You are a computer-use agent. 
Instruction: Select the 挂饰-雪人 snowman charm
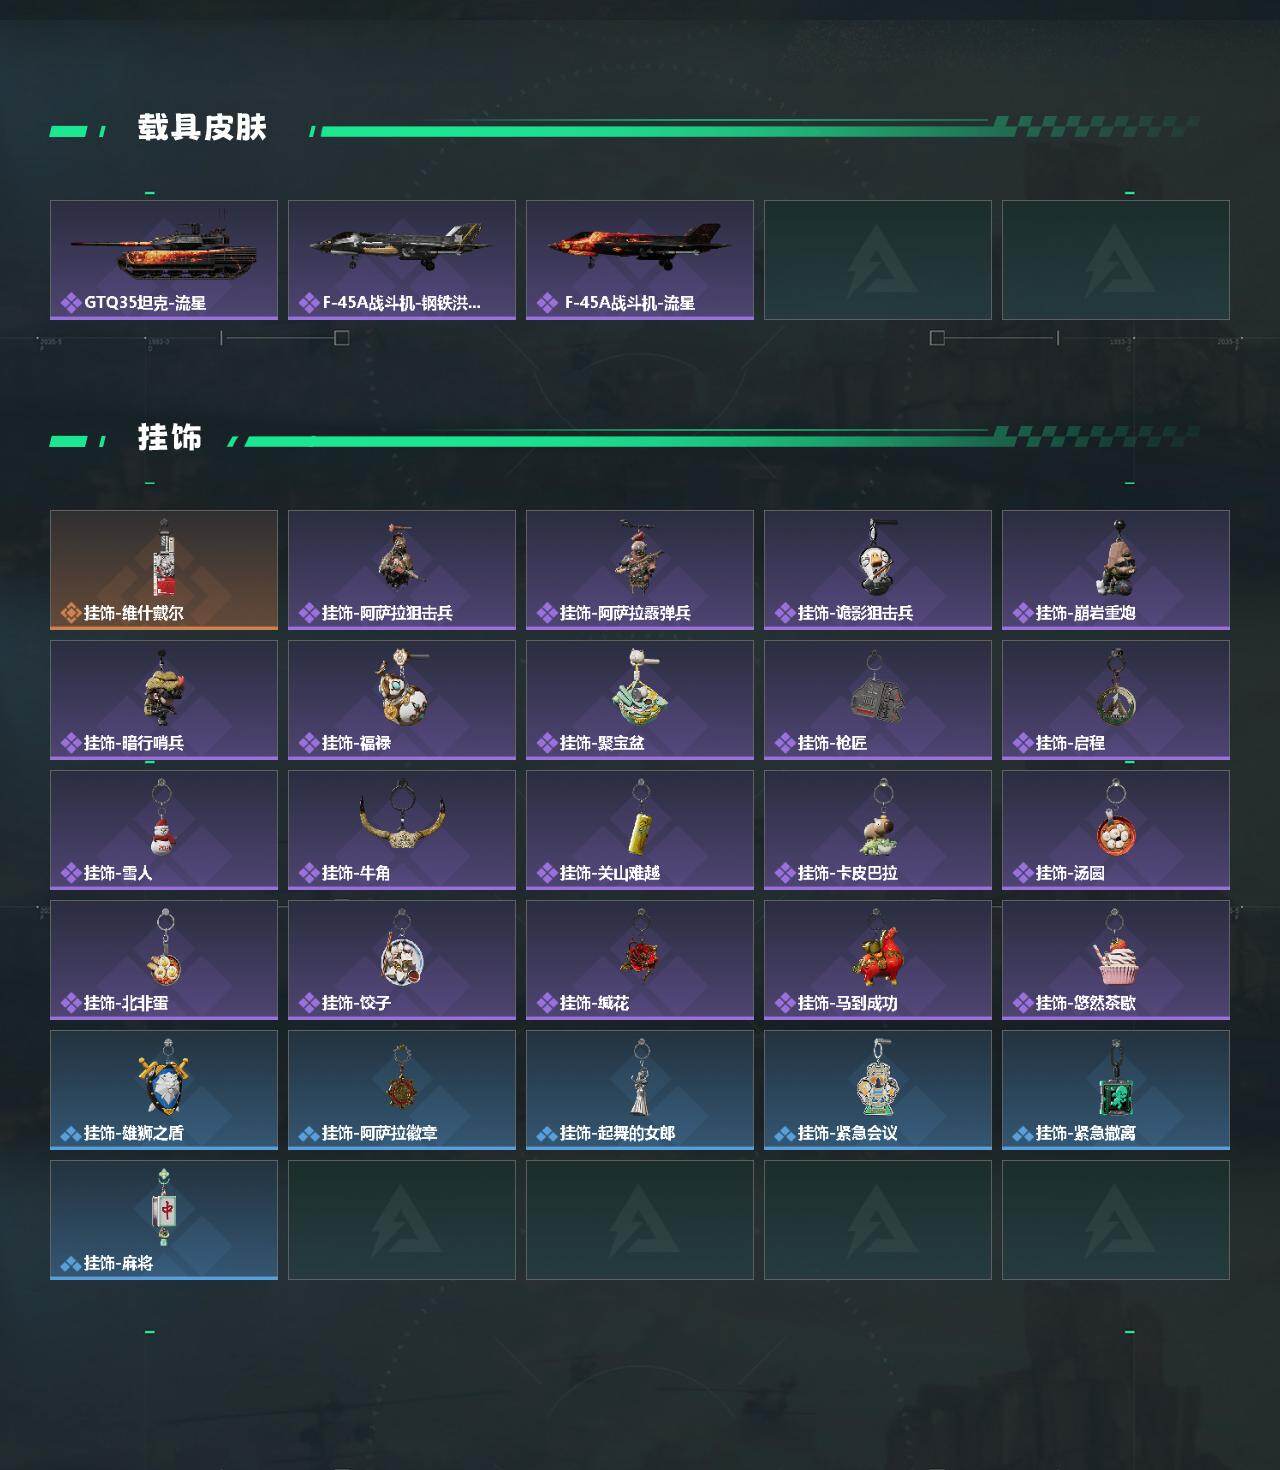[164, 830]
